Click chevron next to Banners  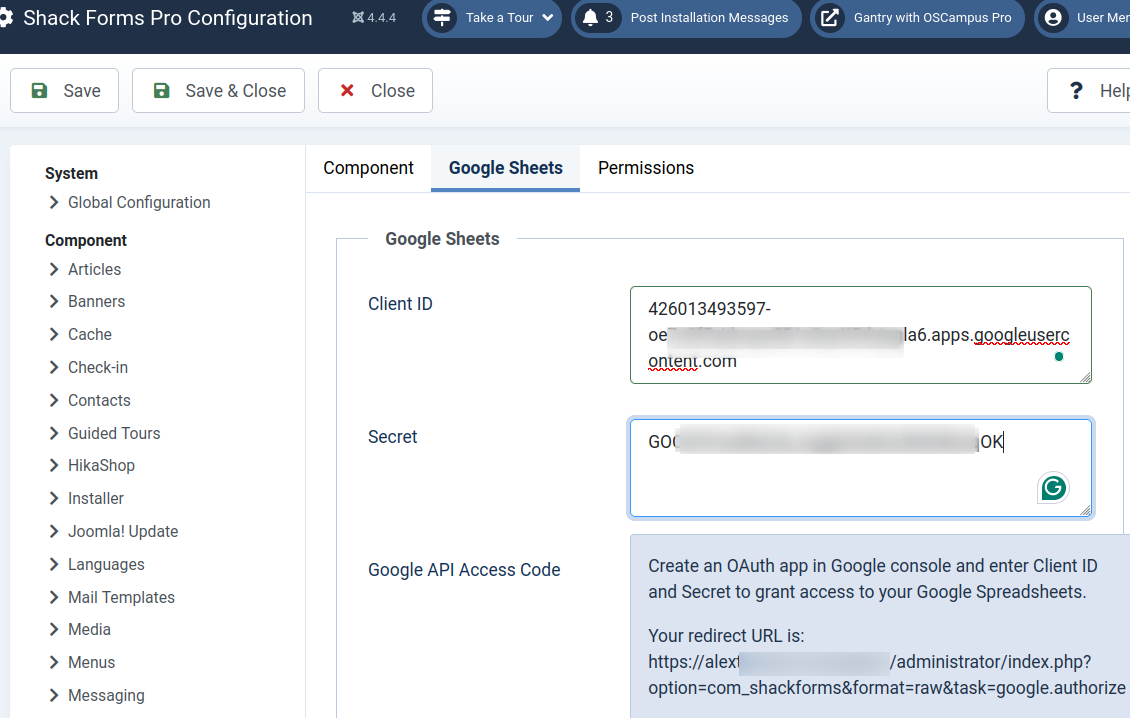pyautogui.click(x=54, y=301)
